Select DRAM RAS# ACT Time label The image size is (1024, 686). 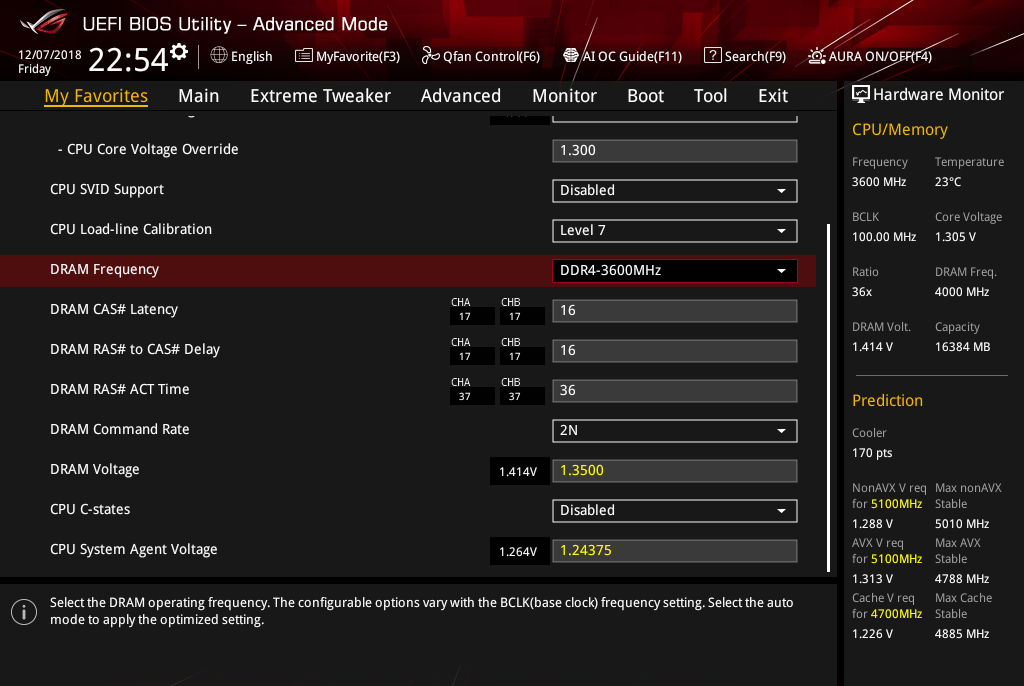tap(120, 389)
